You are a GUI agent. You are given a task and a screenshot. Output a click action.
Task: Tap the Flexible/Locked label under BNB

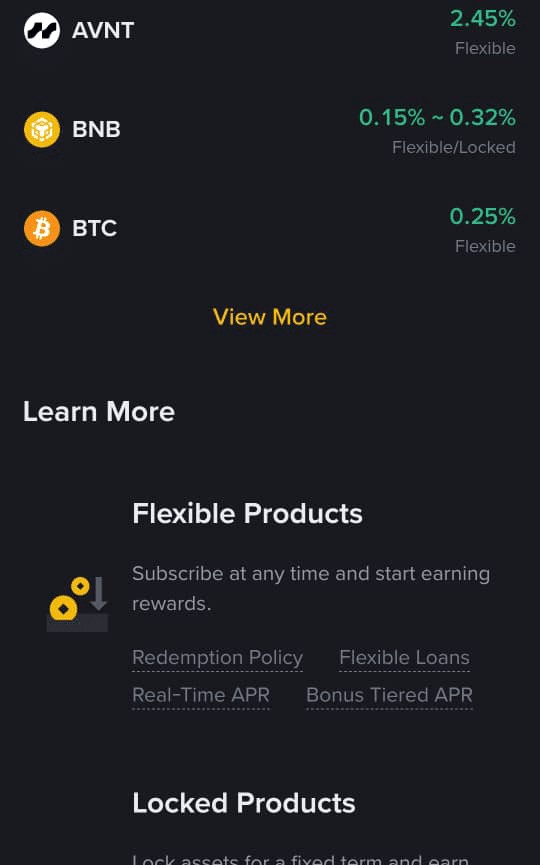point(454,147)
